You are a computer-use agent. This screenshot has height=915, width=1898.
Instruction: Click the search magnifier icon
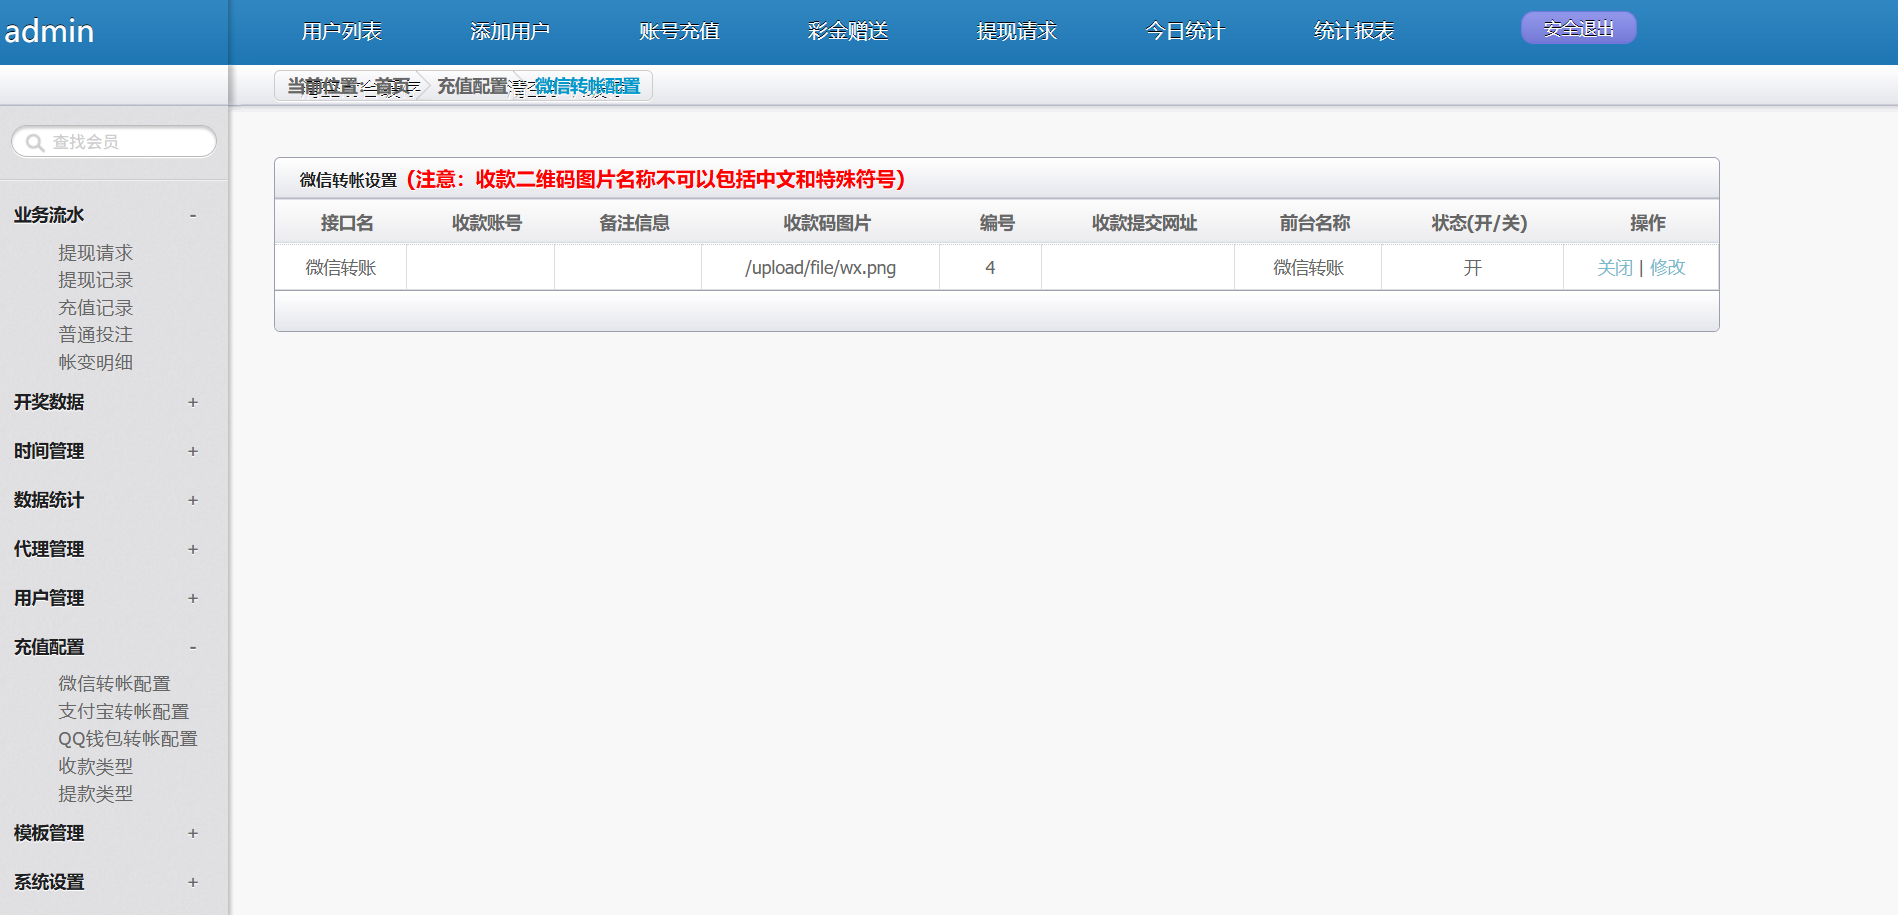[35, 143]
